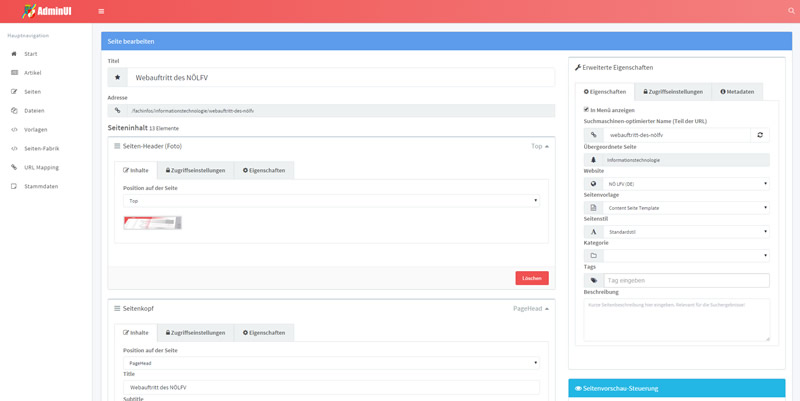800x401 pixels.
Task: Open the Website dropdown
Action: coord(686,184)
